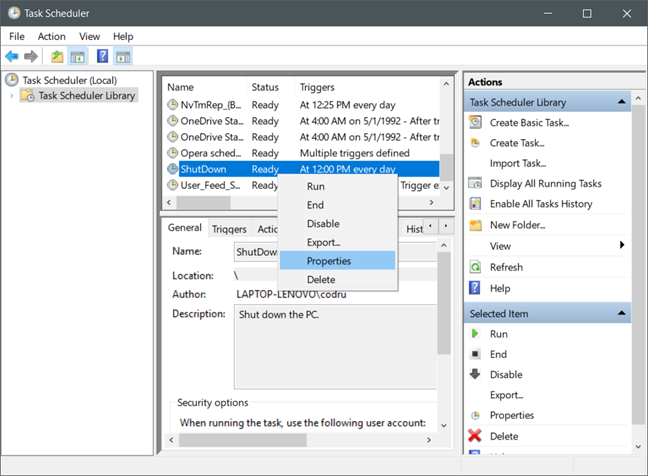The image size is (648, 476).
Task: Switch to the History tab
Action: click(x=414, y=229)
